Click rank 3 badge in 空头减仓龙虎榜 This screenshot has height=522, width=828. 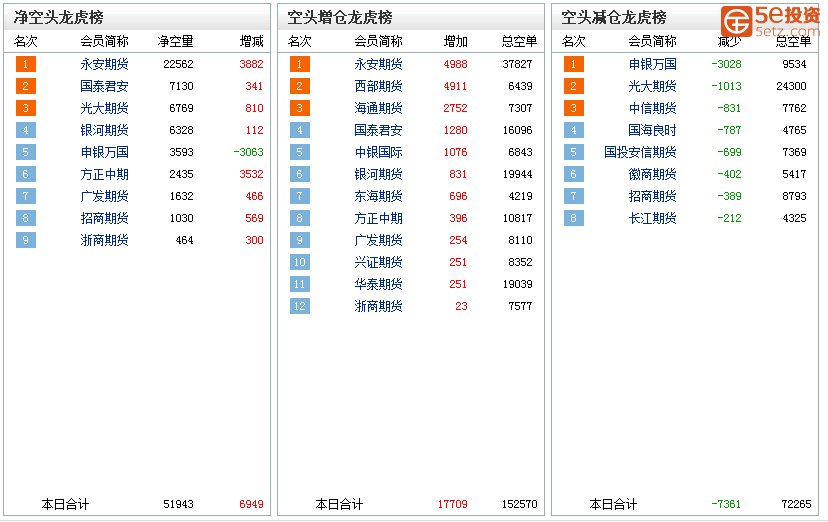coord(573,108)
